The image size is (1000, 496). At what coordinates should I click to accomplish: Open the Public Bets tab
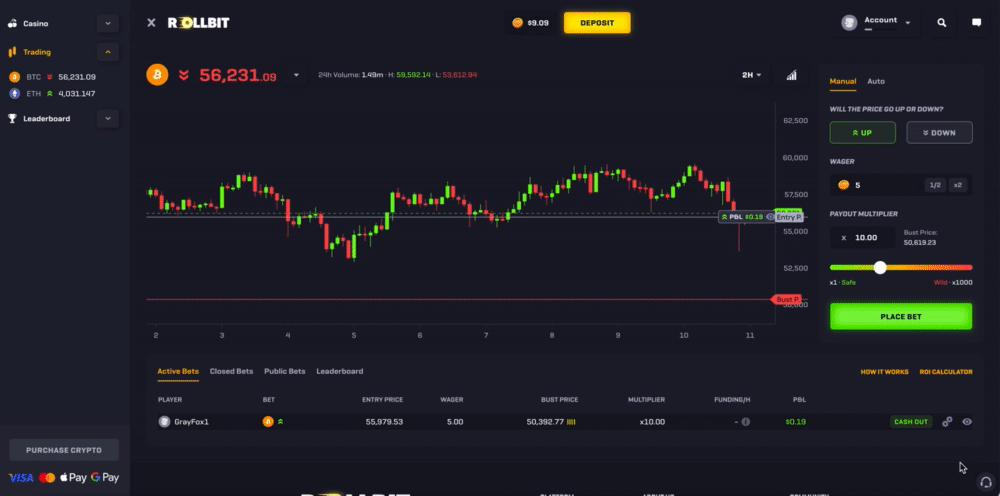click(x=284, y=371)
